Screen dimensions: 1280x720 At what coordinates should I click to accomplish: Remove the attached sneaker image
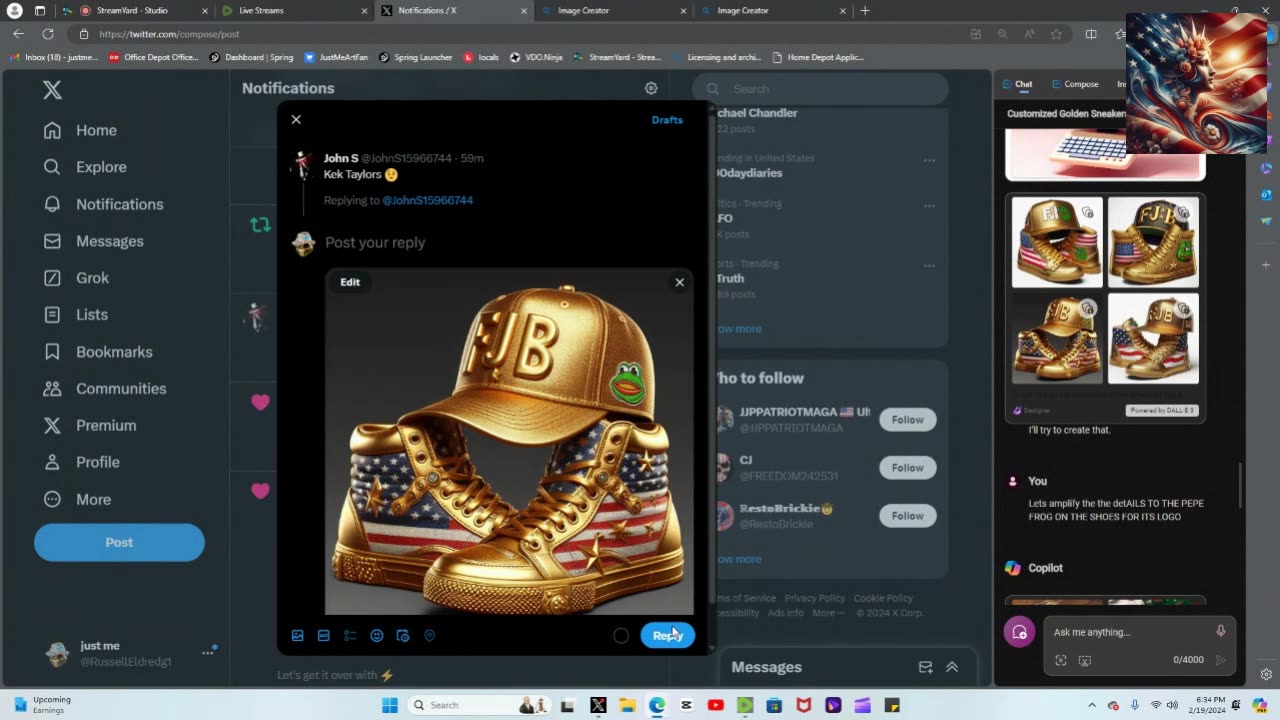(x=679, y=282)
